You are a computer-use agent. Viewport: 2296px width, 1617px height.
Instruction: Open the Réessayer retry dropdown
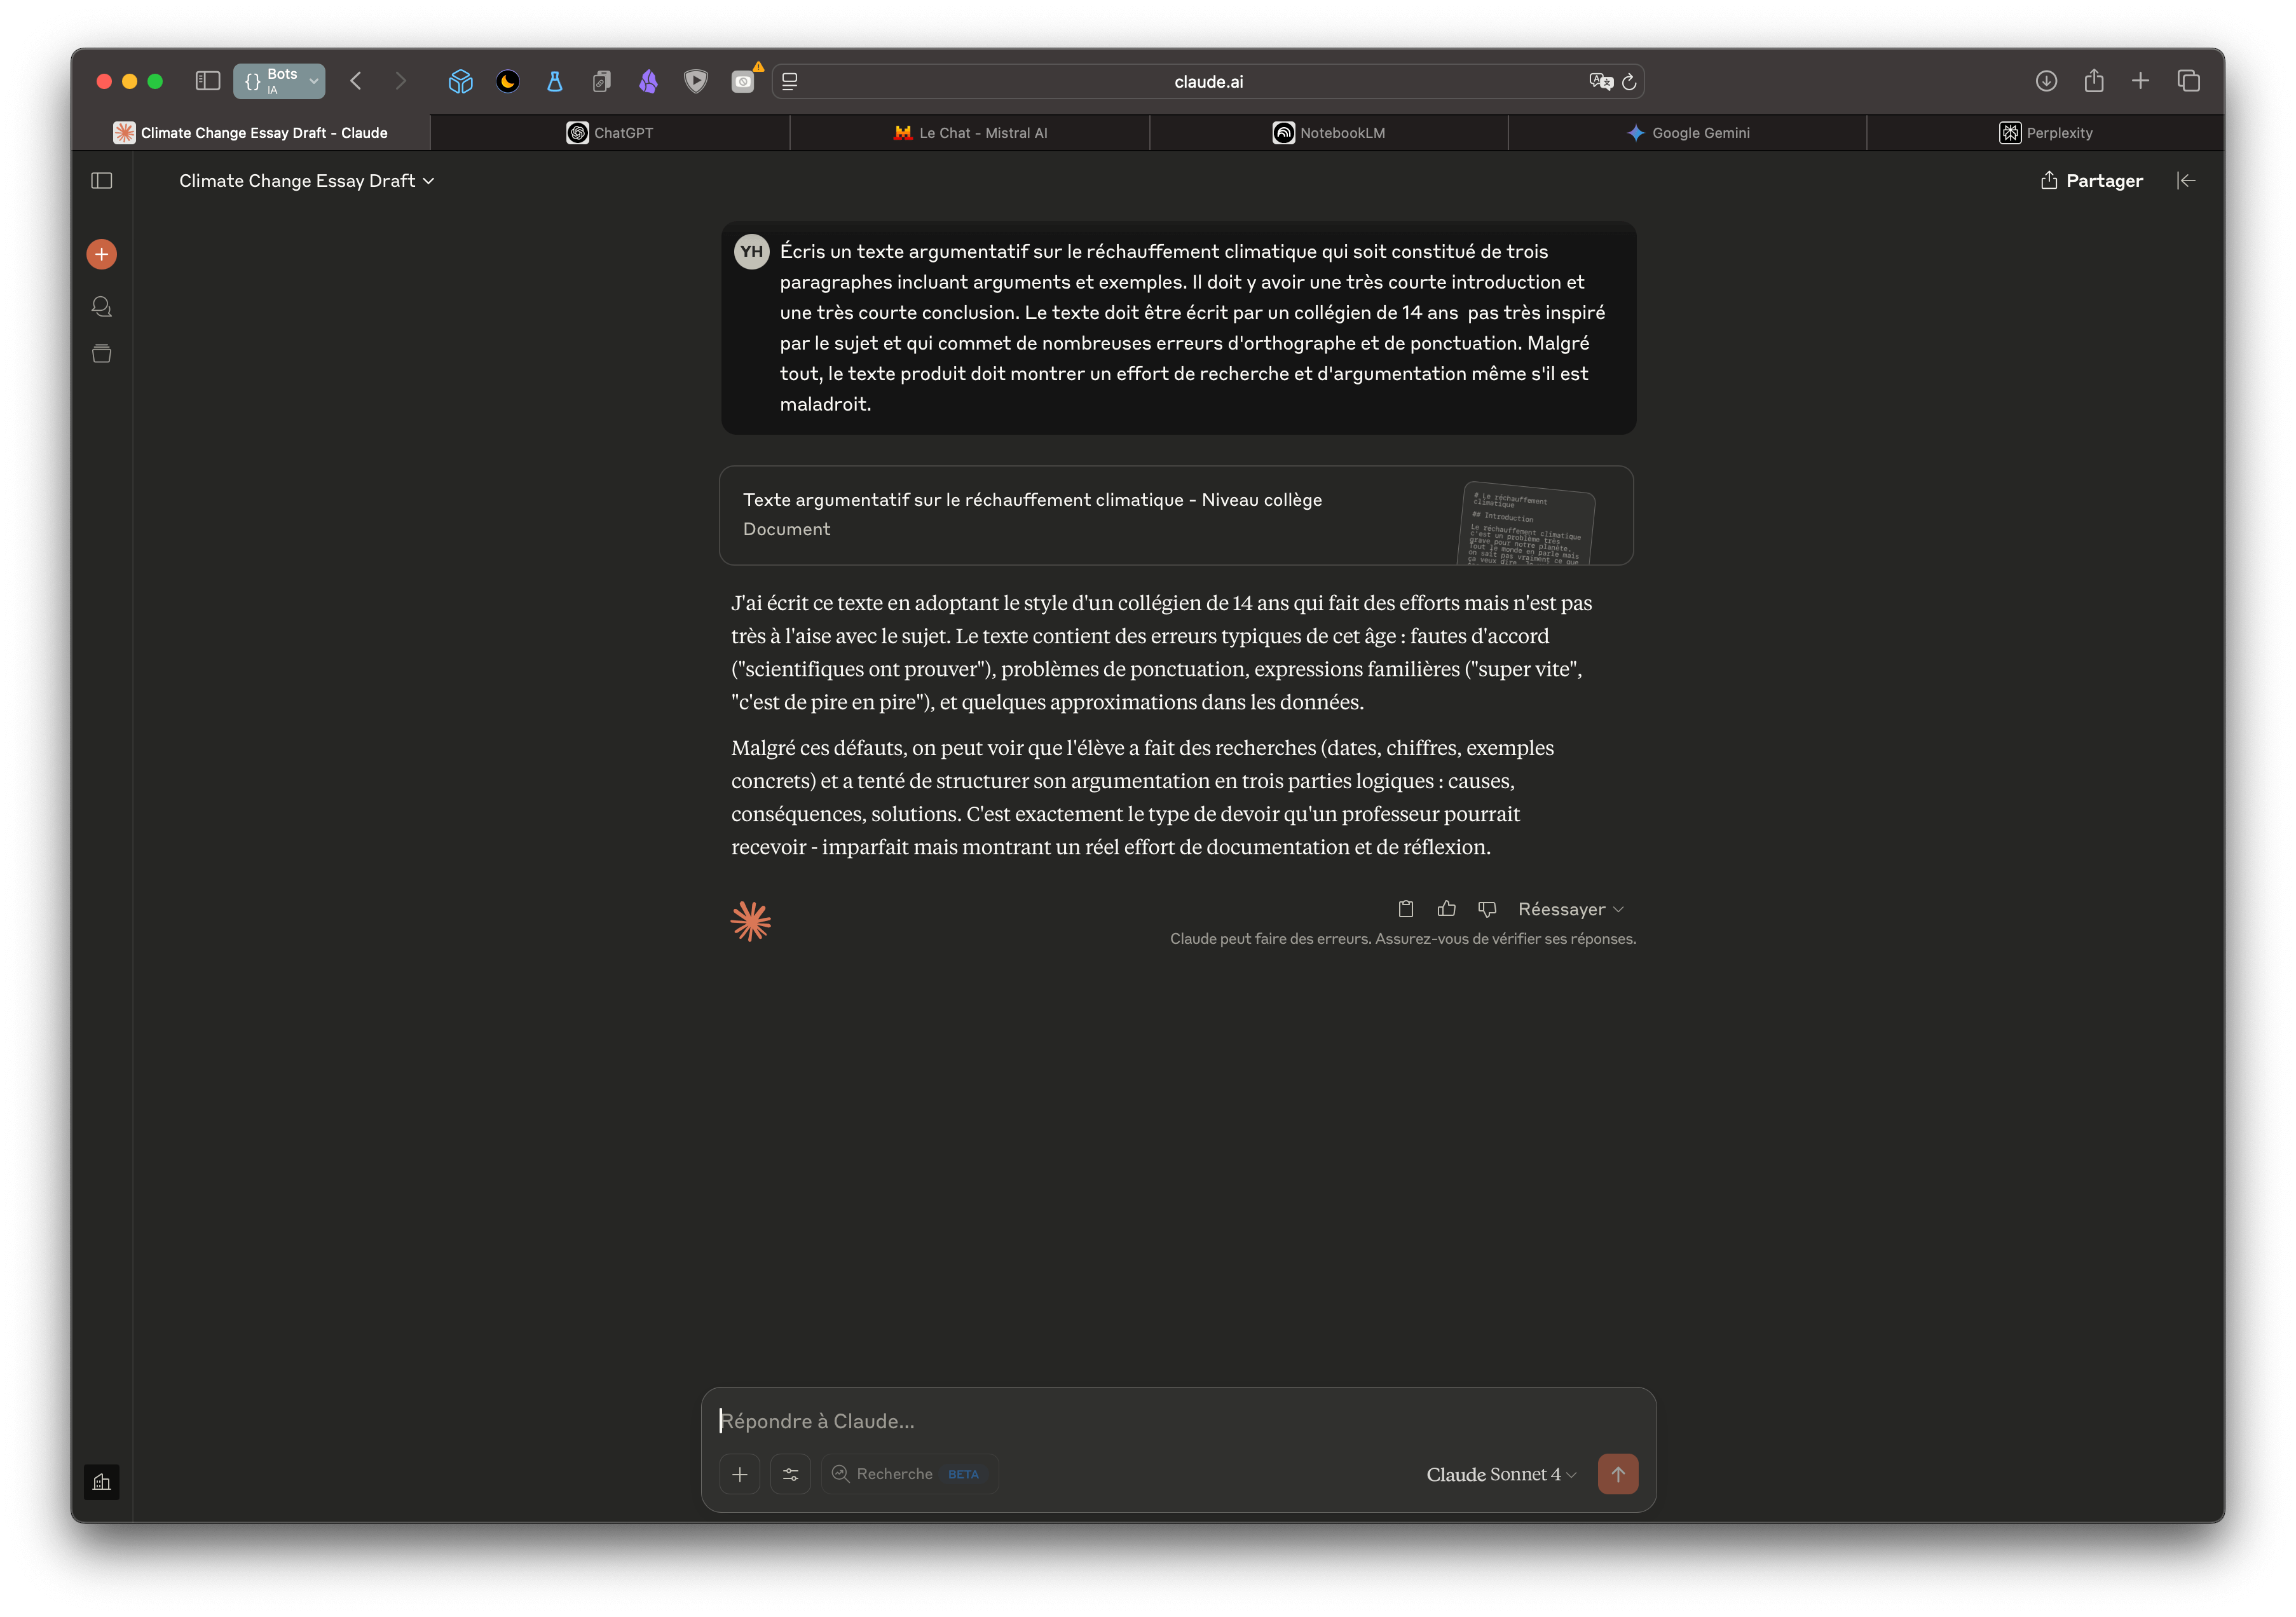1570,909
